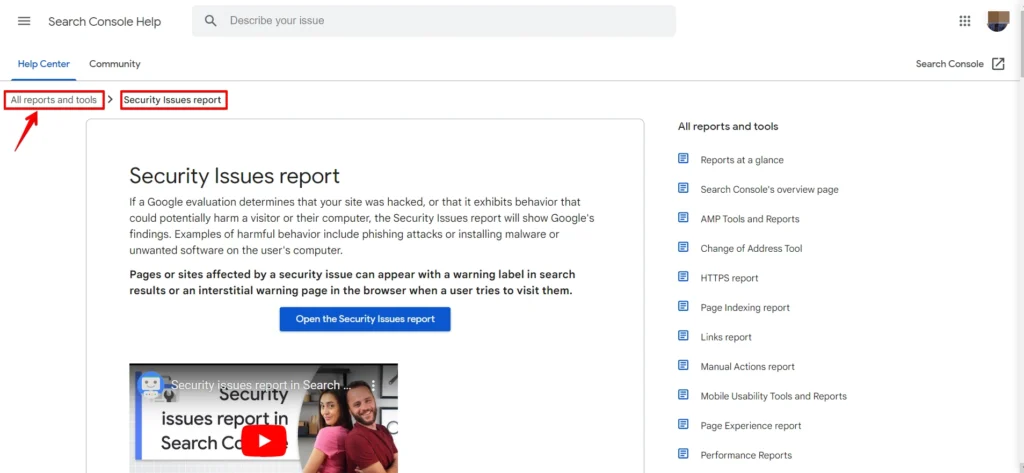Image resolution: width=1024 pixels, height=473 pixels.
Task: Click document icon beside AMP Tools and Reports
Action: 683,218
